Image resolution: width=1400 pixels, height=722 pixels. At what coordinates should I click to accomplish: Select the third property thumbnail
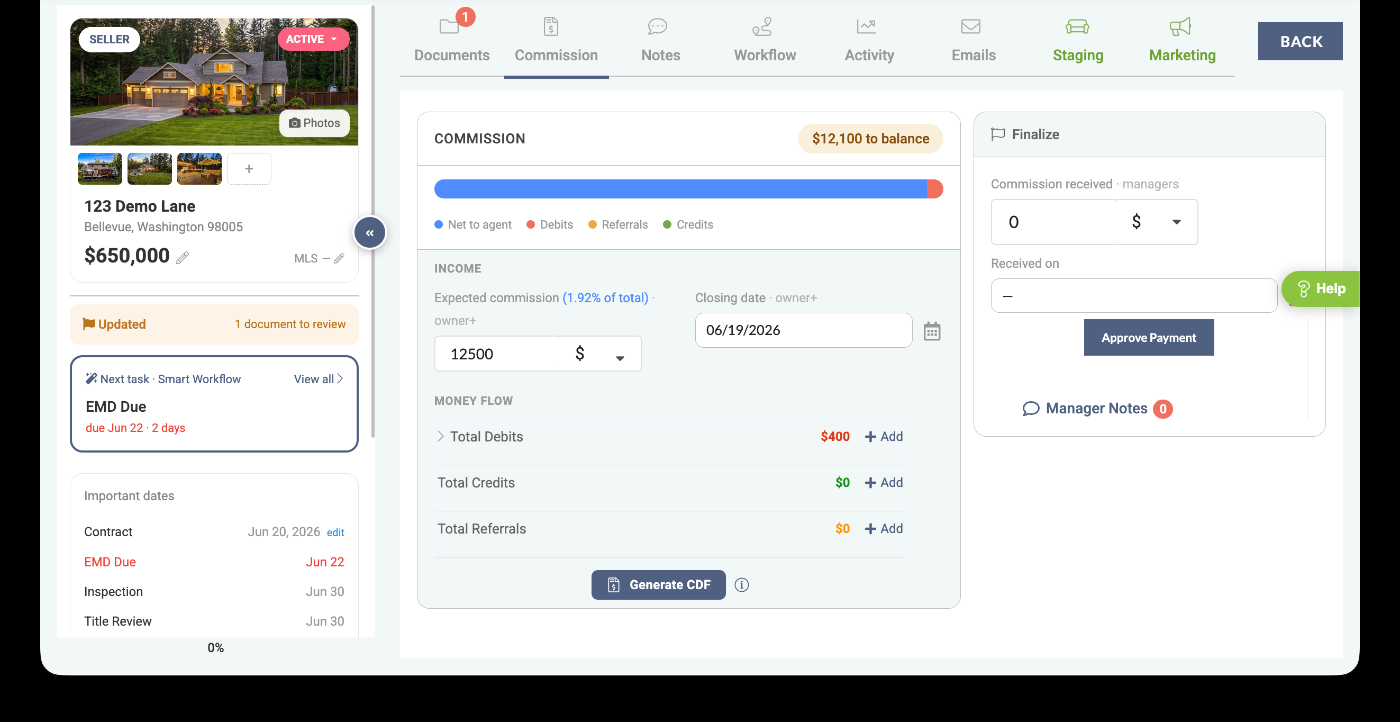[199, 169]
